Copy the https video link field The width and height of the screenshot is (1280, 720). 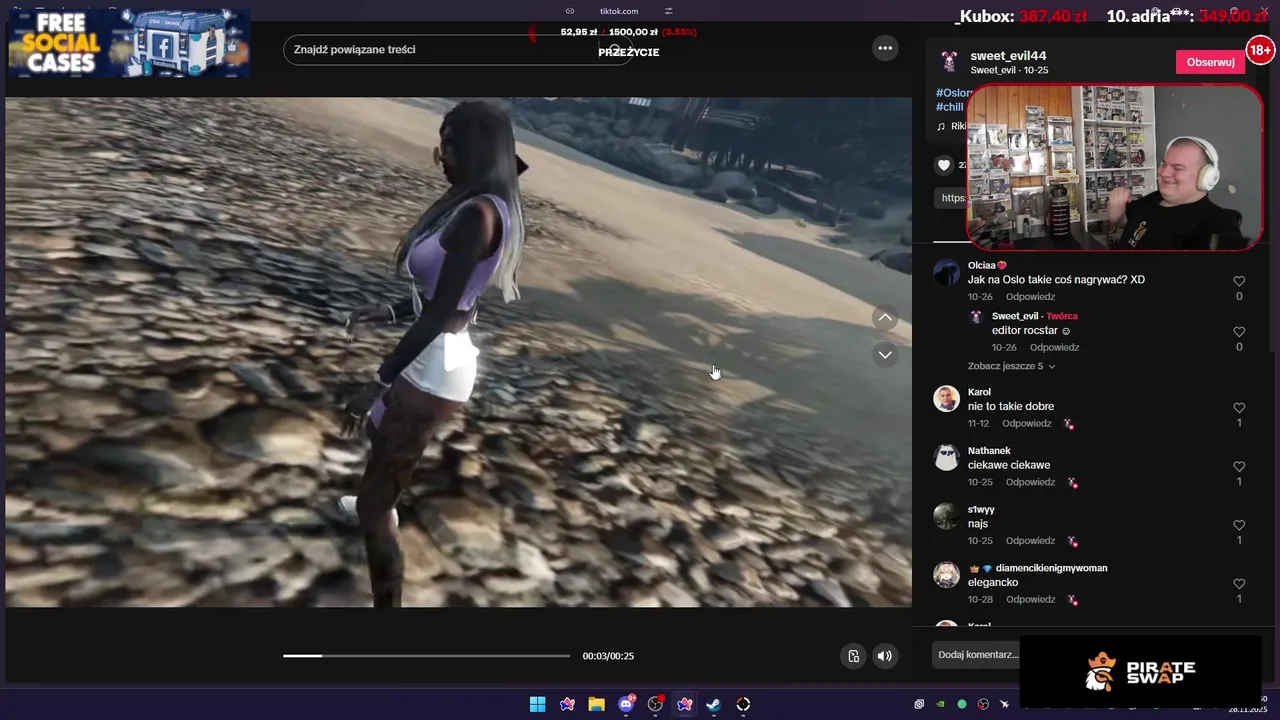952,198
